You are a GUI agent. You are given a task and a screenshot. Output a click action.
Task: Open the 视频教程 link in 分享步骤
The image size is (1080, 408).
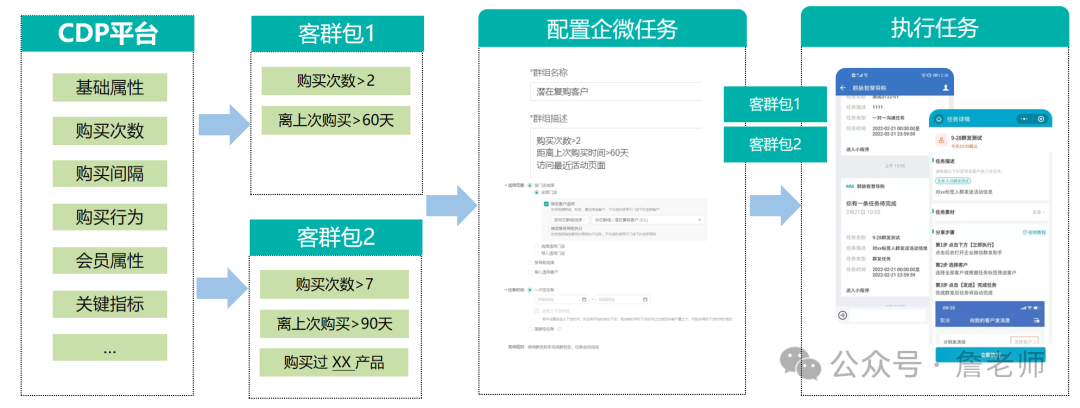1034,232
